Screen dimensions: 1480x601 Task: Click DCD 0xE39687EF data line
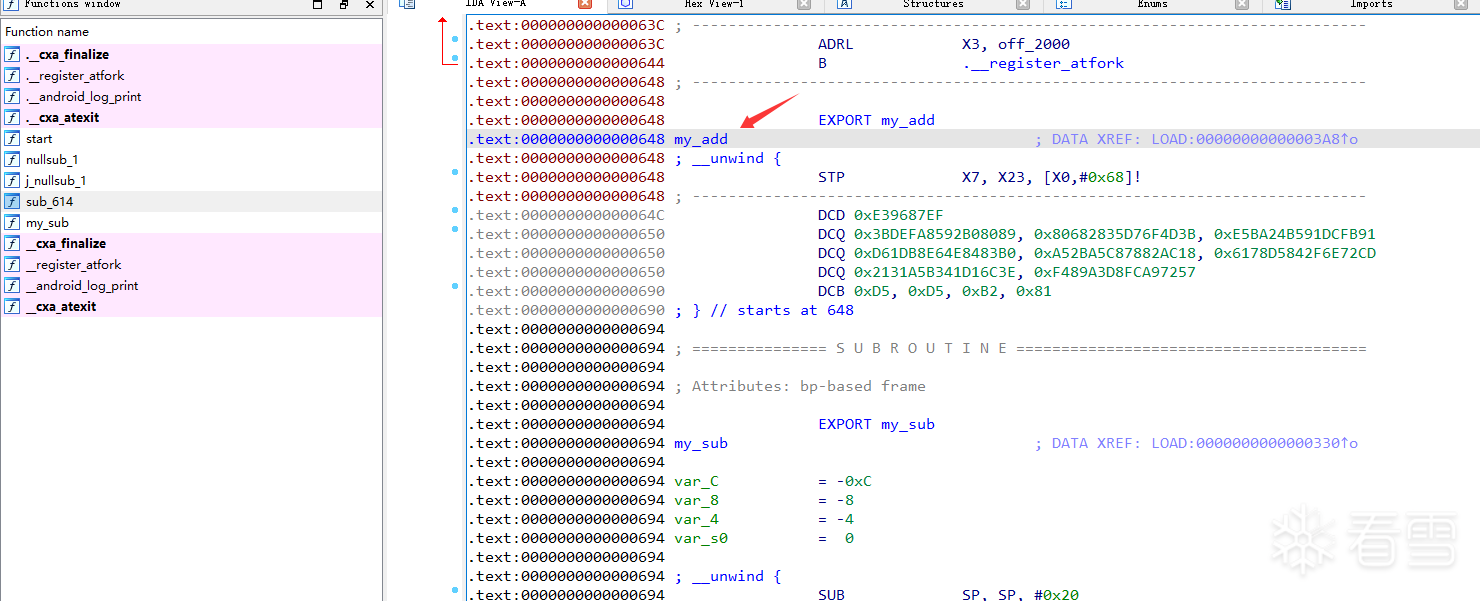(x=880, y=215)
